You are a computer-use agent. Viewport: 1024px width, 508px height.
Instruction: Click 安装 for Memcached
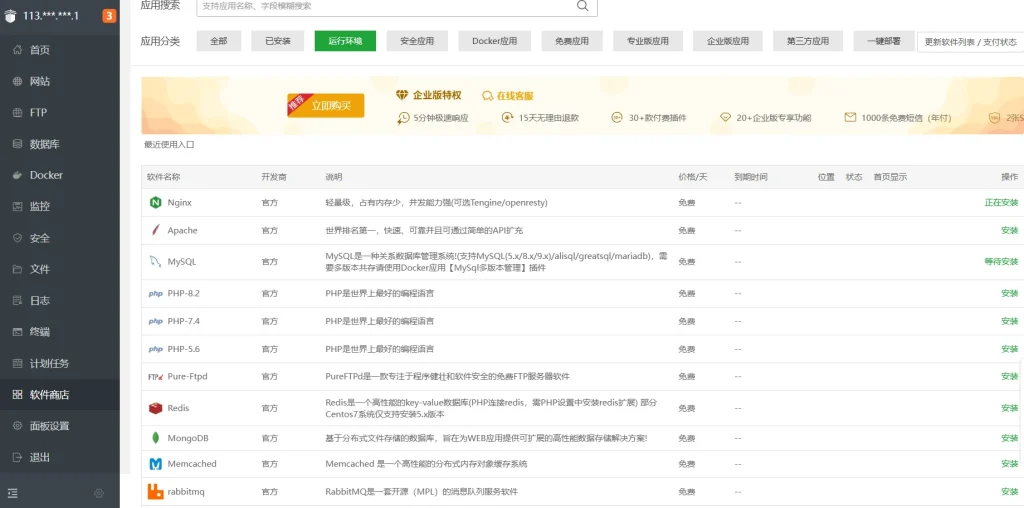[1010, 464]
